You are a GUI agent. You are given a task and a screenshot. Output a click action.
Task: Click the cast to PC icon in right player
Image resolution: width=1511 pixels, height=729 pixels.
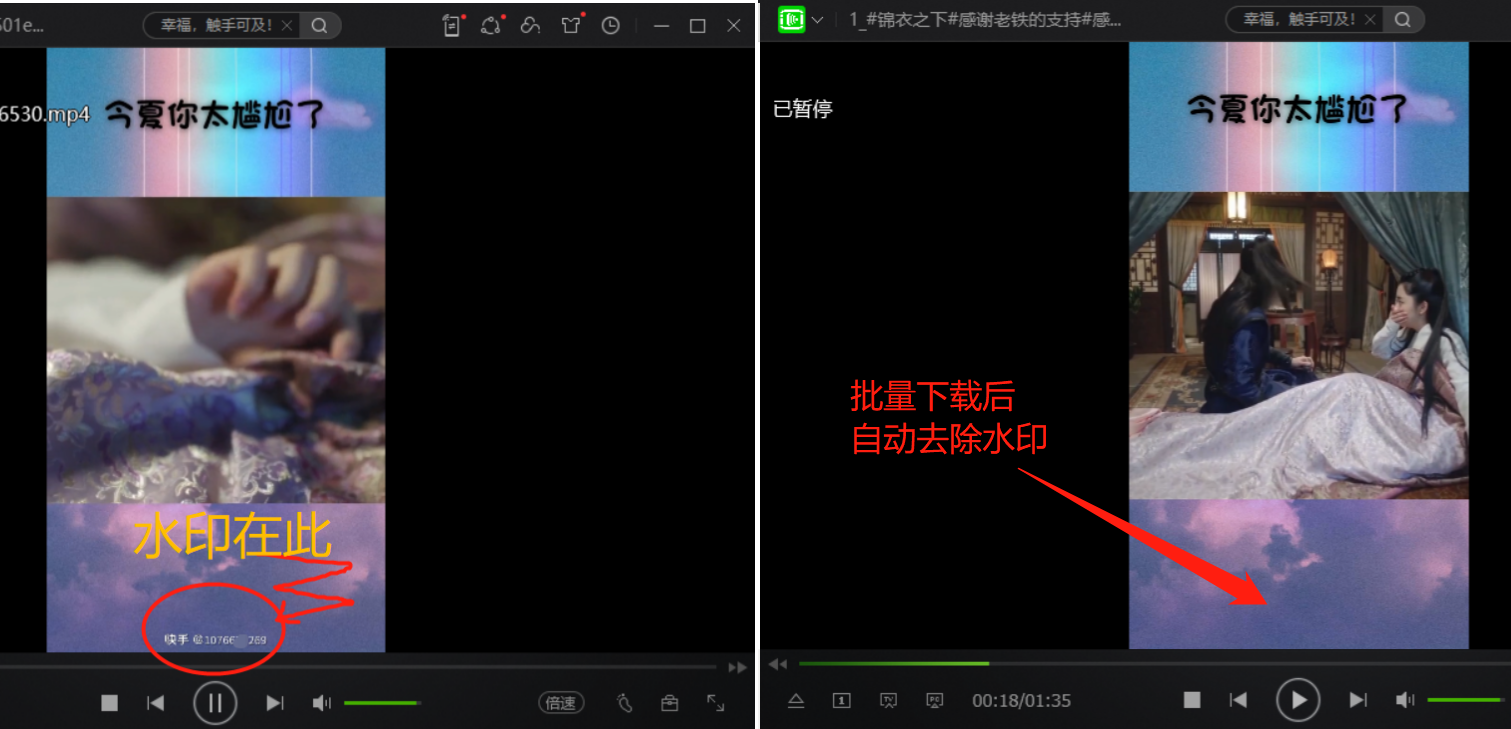(x=935, y=700)
